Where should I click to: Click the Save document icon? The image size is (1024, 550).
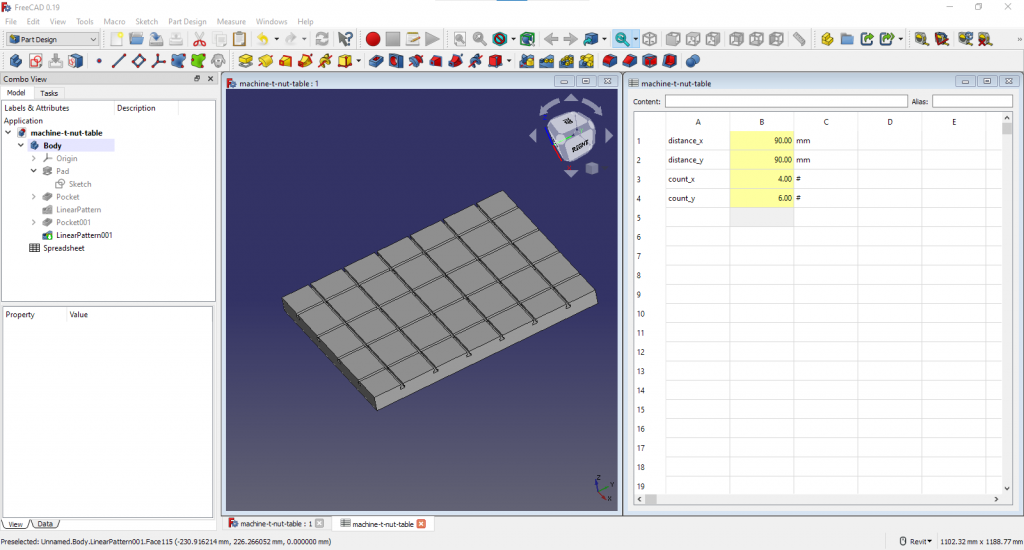coord(156,39)
